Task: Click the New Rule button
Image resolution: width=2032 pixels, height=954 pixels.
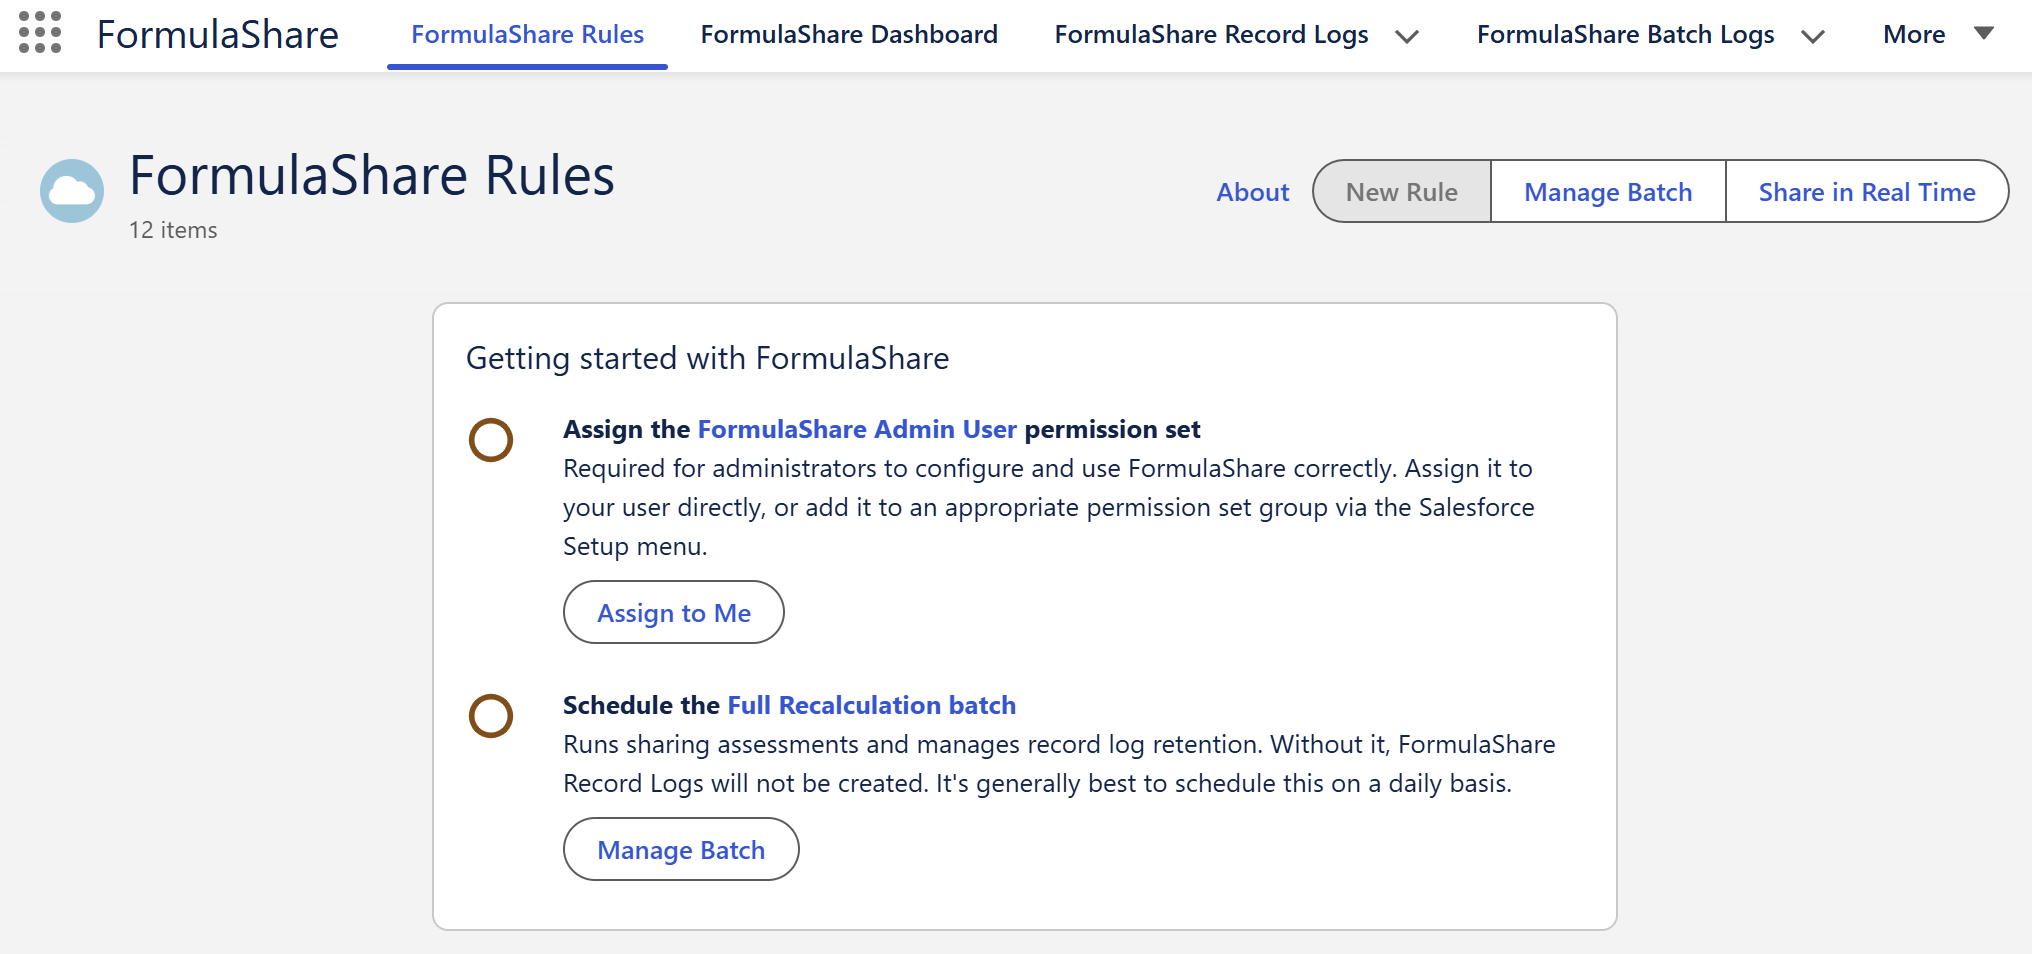Action: (x=1401, y=191)
